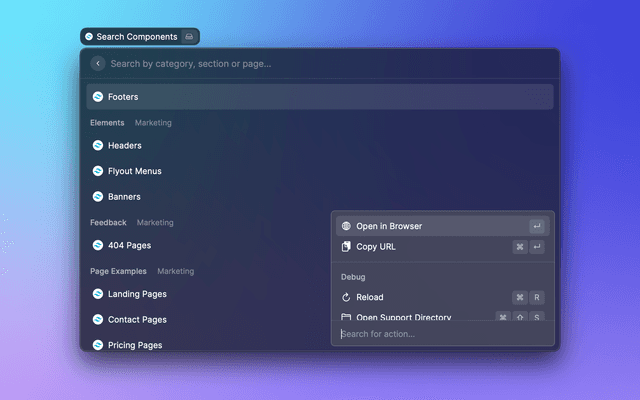Click the back arrow button in search bar

pos(97,63)
